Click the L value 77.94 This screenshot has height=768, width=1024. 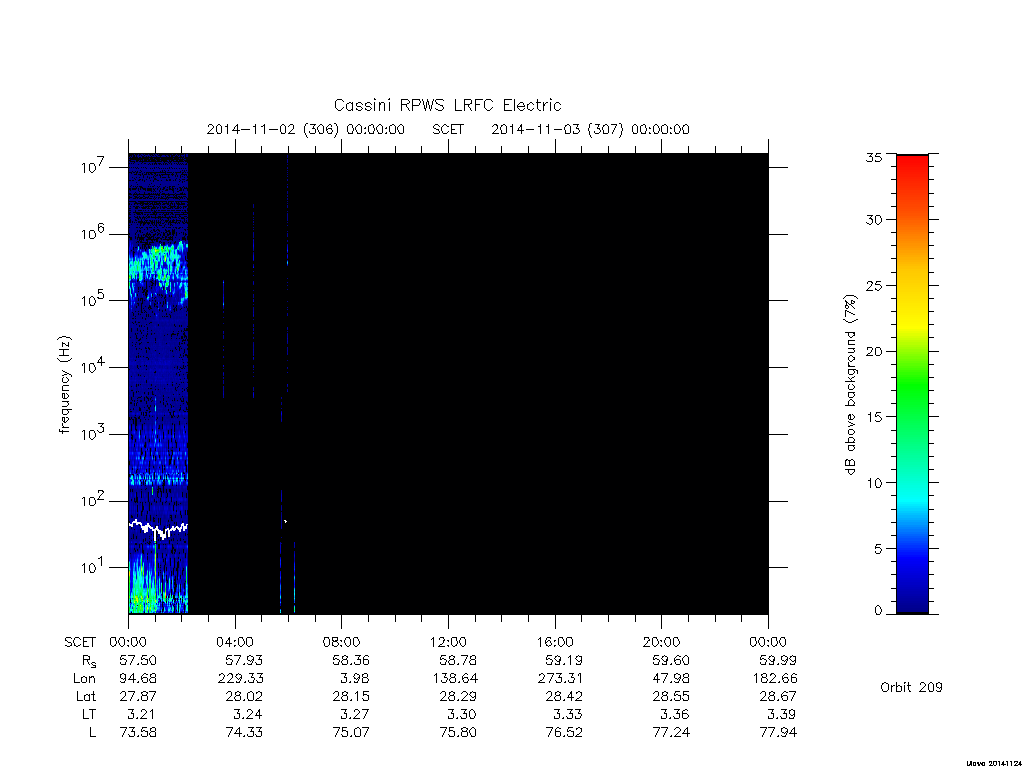click(x=778, y=732)
